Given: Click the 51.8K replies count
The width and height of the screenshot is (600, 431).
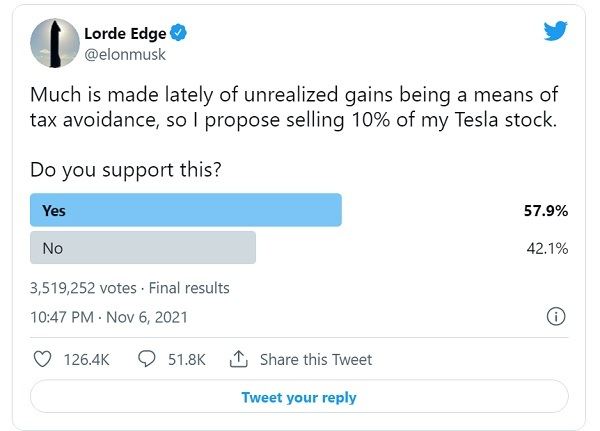Looking at the screenshot, I should pyautogui.click(x=184, y=359).
